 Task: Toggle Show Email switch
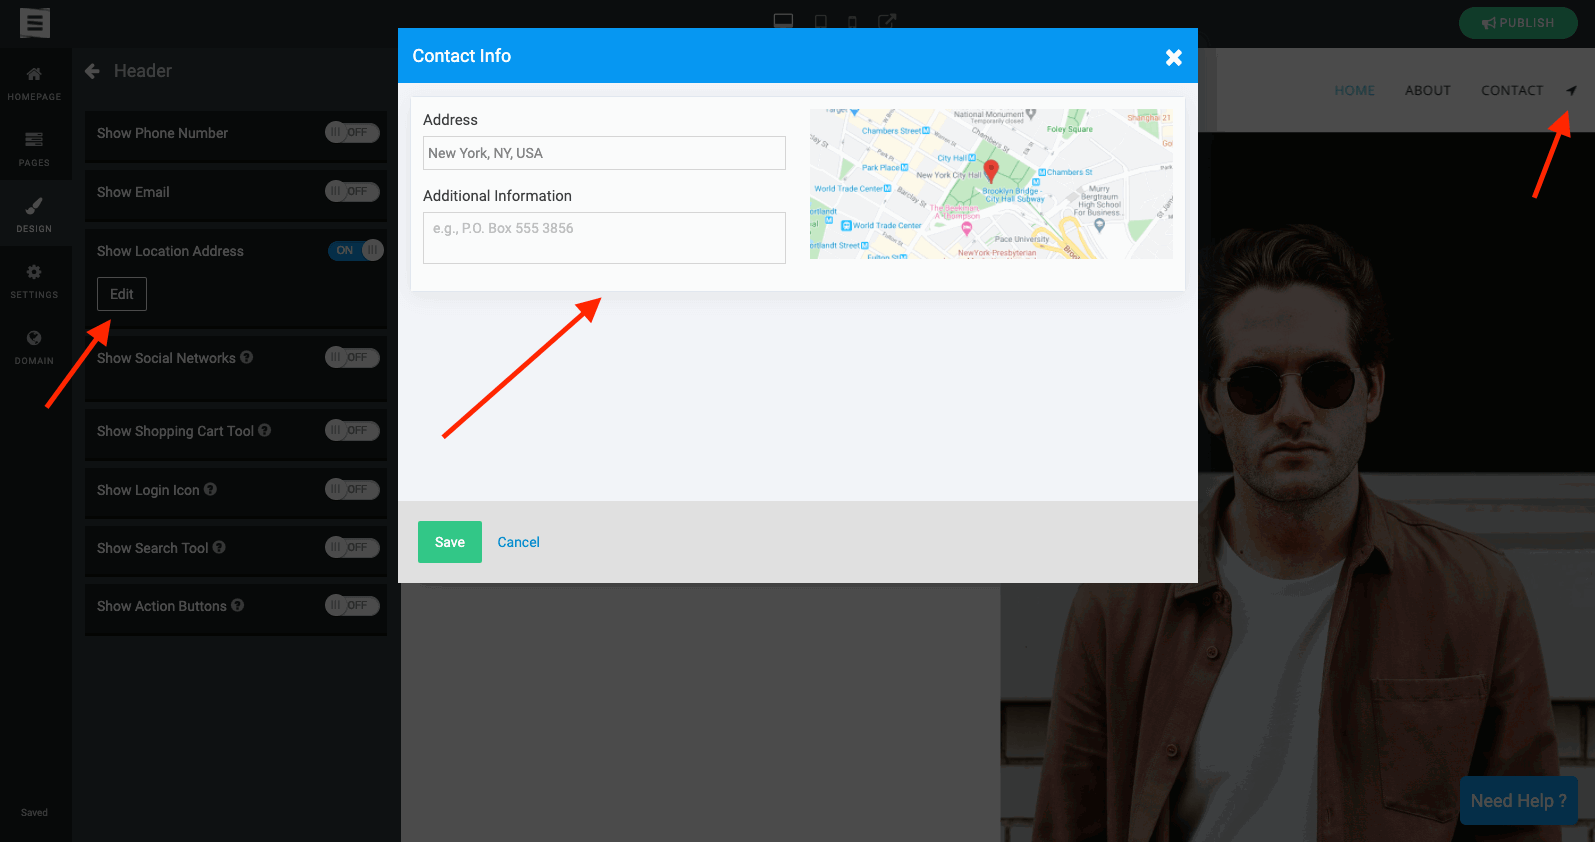click(x=353, y=191)
